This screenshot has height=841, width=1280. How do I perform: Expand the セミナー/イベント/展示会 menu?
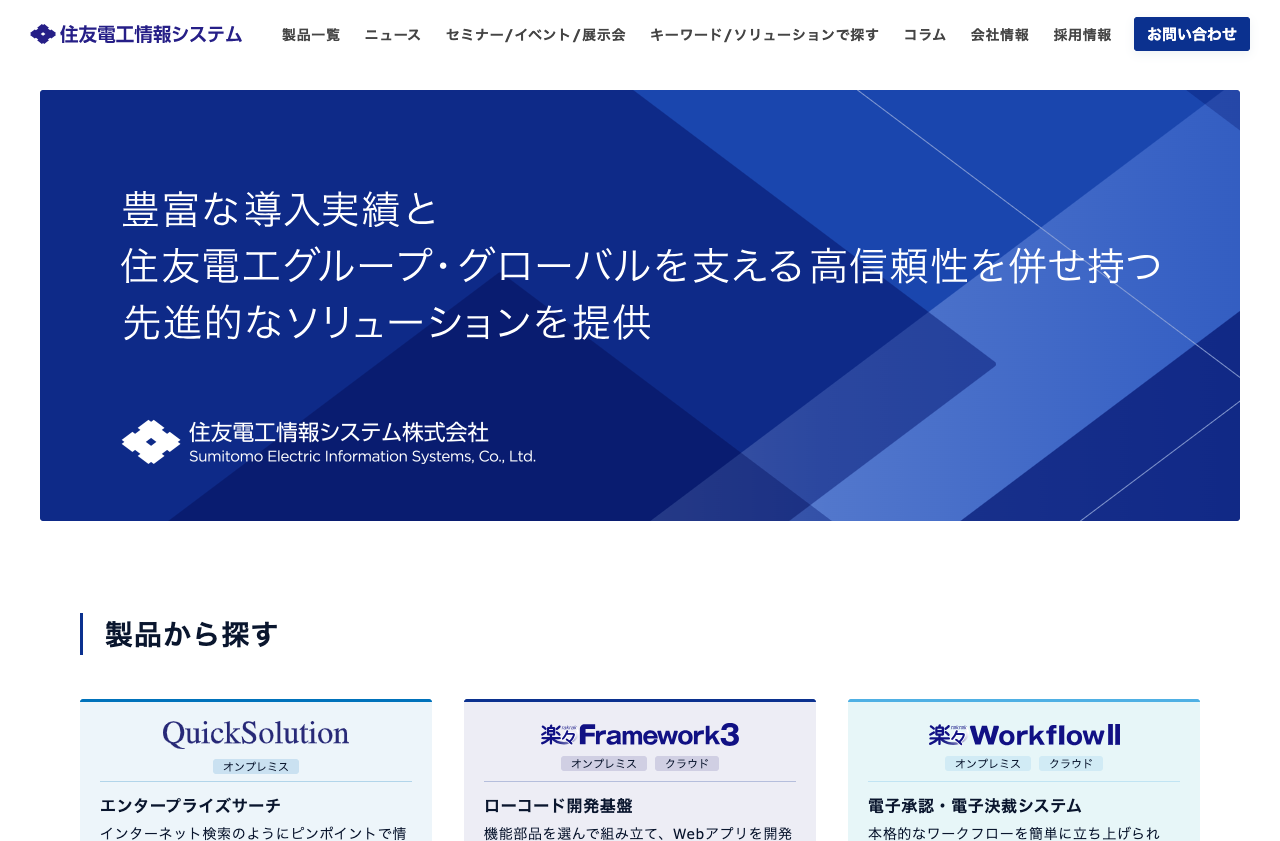(535, 34)
